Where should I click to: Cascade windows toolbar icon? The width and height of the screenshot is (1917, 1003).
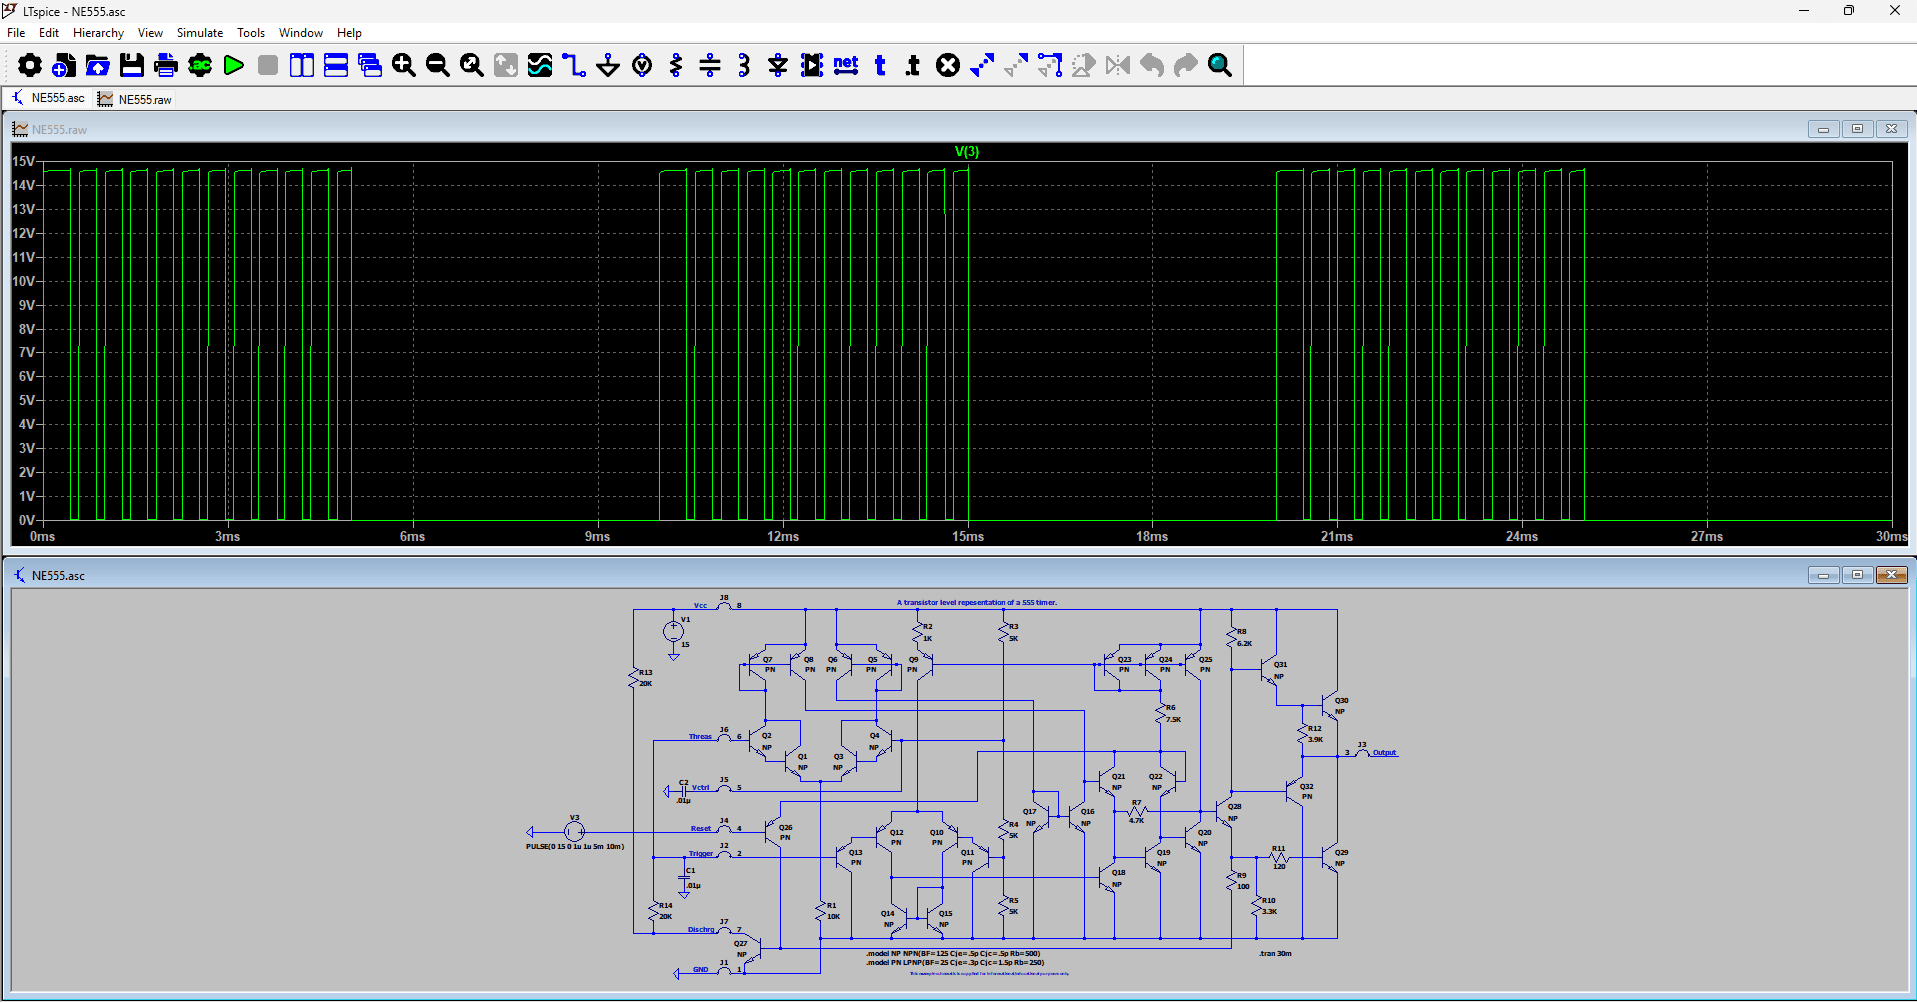pyautogui.click(x=370, y=66)
